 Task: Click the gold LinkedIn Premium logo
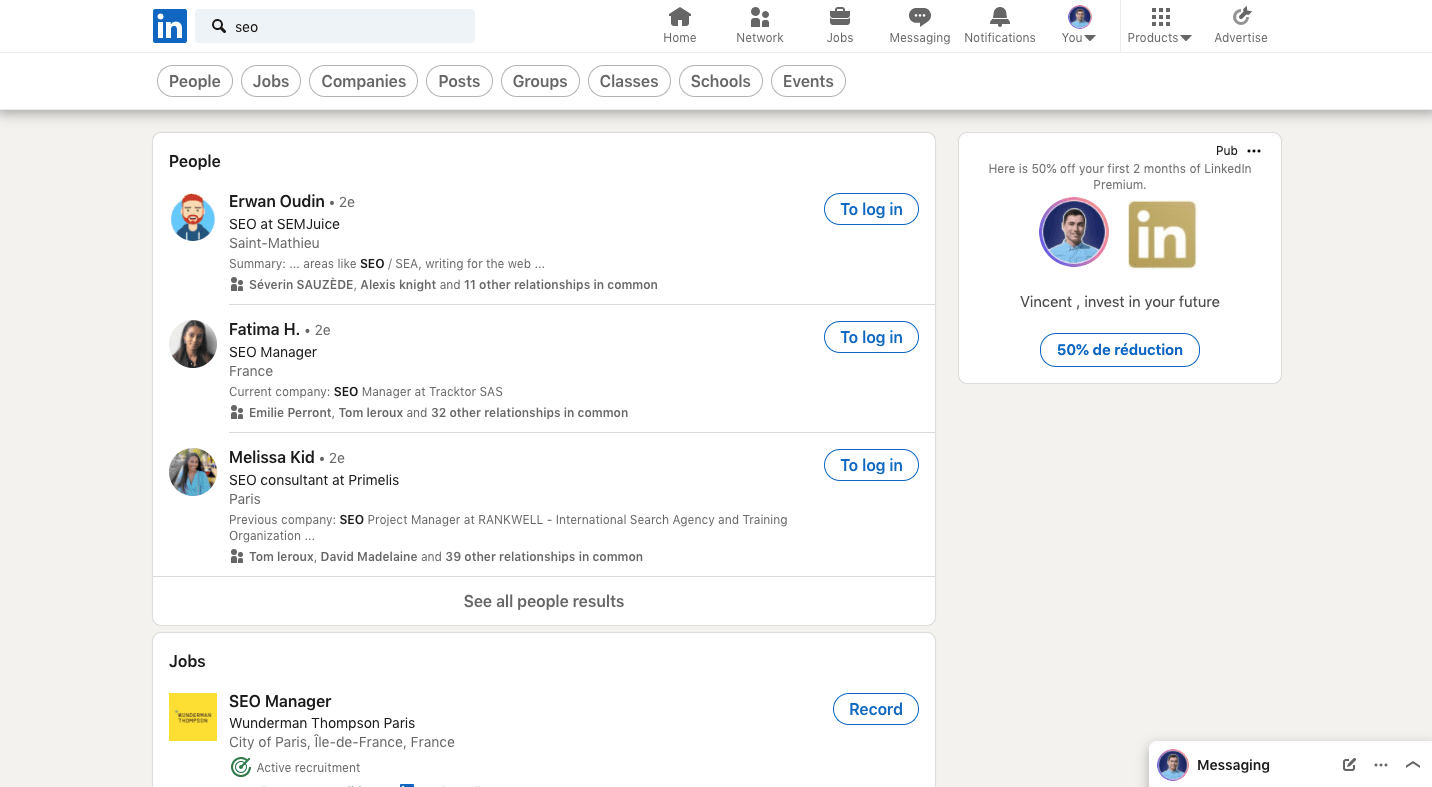tap(1162, 235)
